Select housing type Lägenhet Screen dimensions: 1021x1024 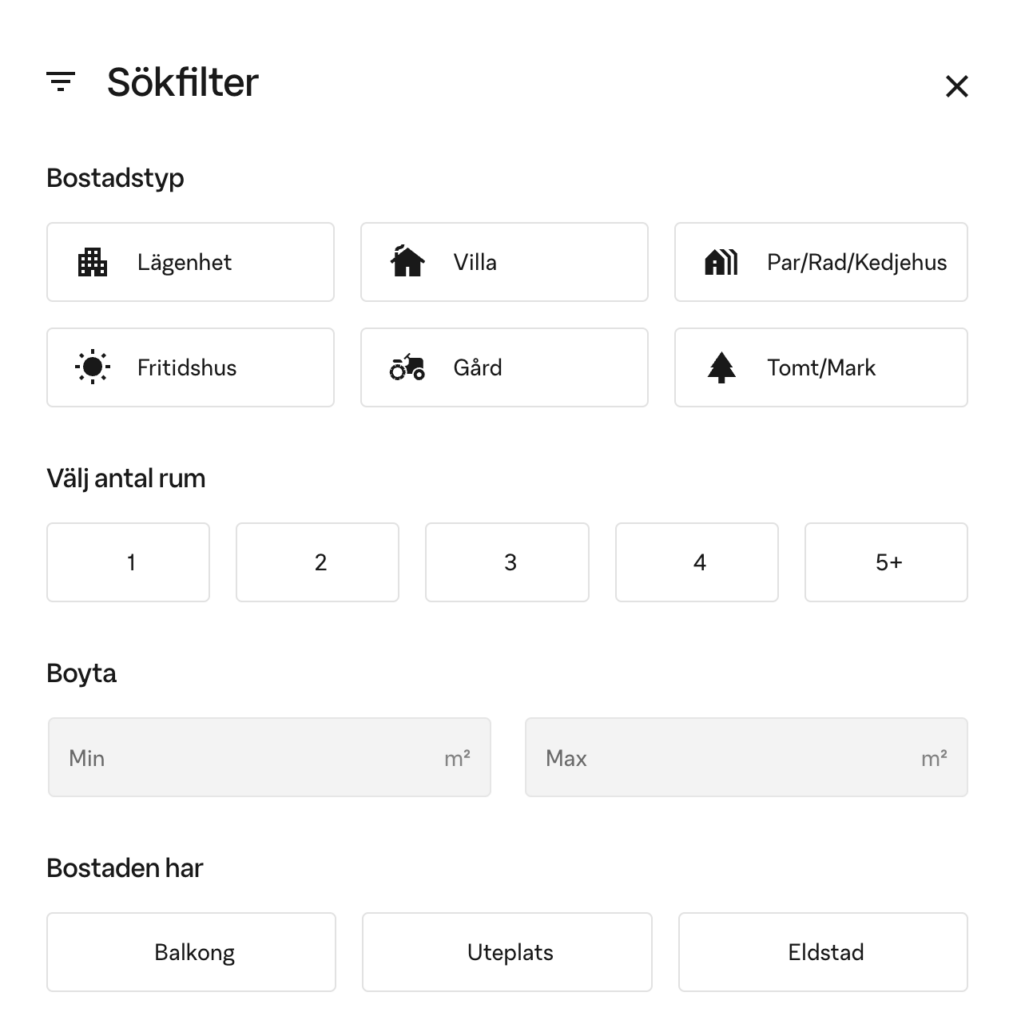click(190, 262)
